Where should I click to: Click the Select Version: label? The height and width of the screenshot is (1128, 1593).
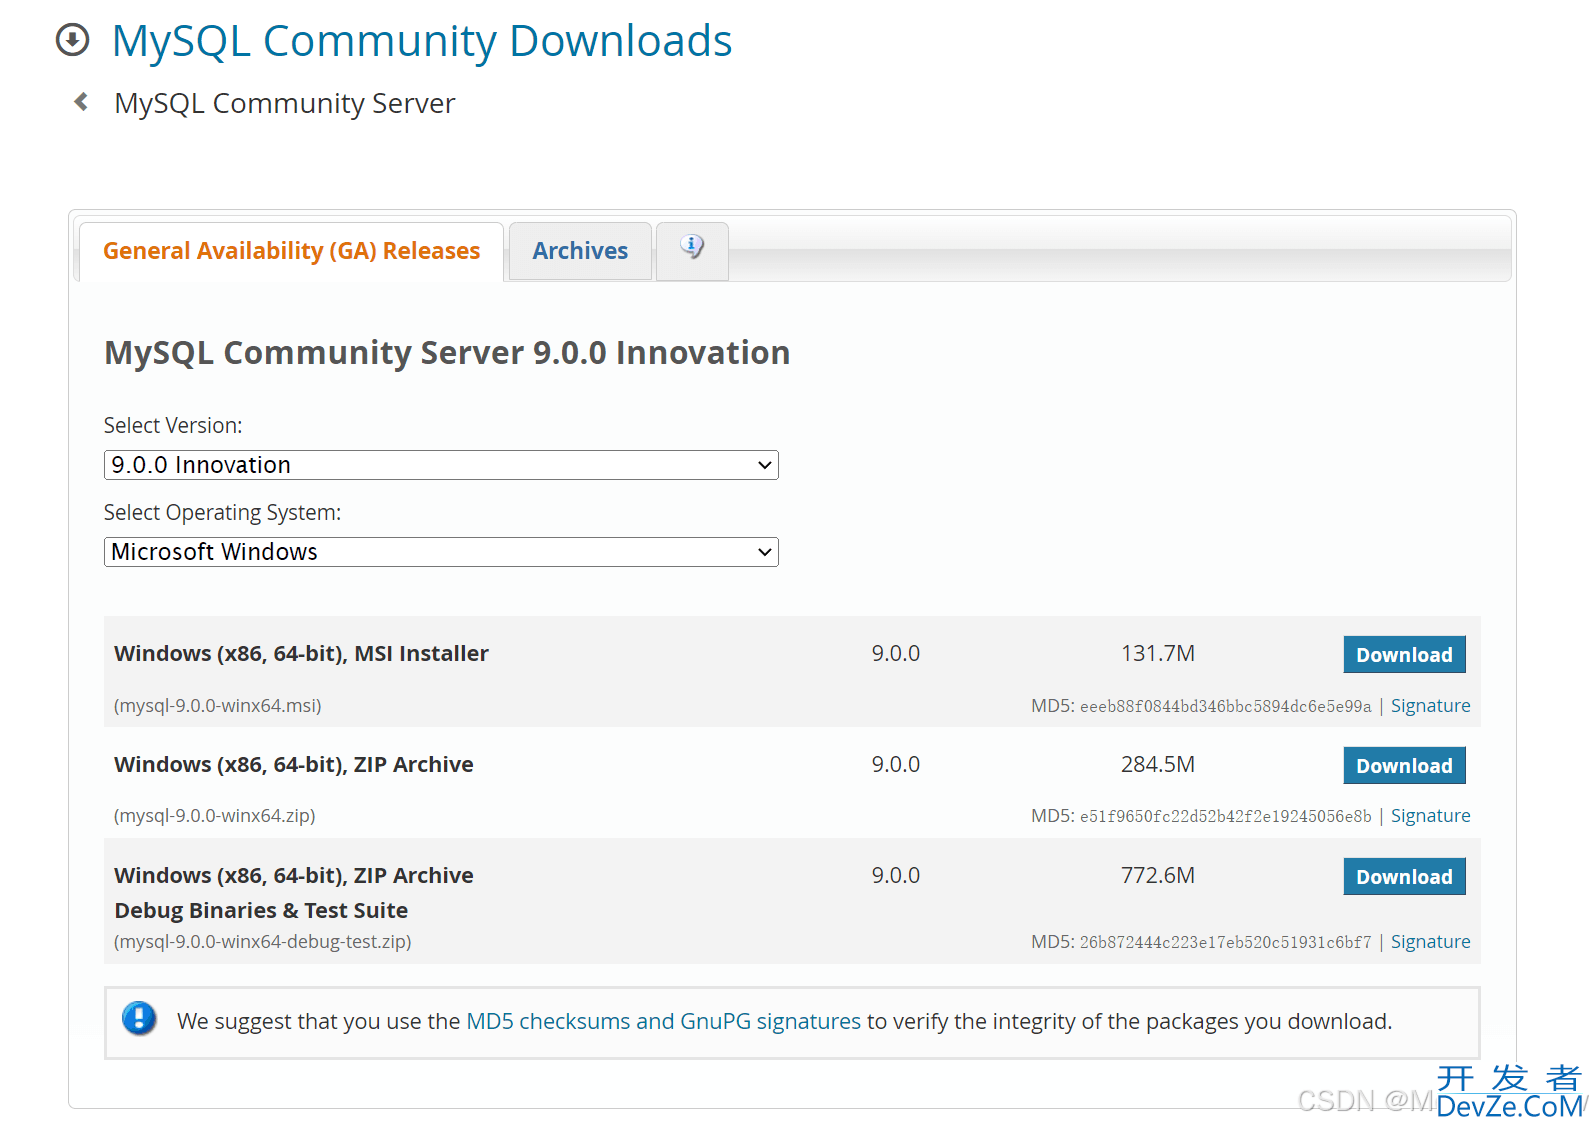point(173,426)
